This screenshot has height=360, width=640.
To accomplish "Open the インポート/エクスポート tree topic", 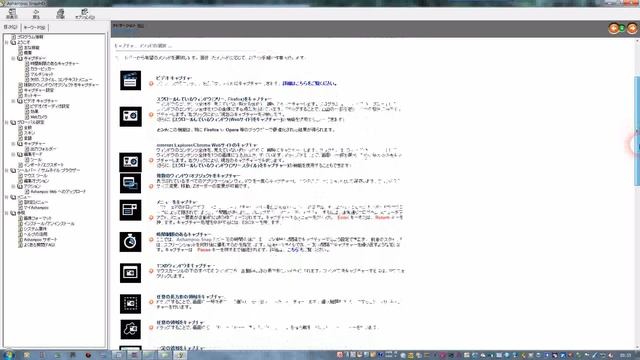I will [44, 165].
